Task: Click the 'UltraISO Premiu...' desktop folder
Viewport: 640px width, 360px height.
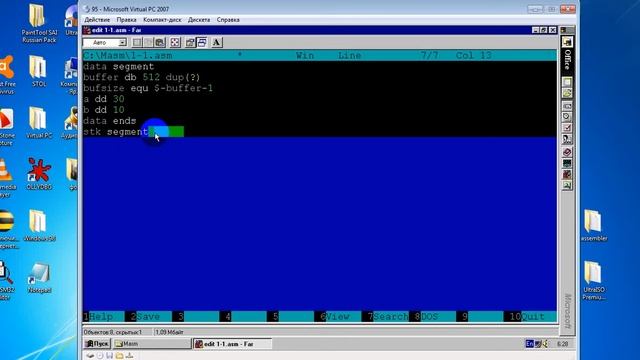Action: tap(593, 280)
